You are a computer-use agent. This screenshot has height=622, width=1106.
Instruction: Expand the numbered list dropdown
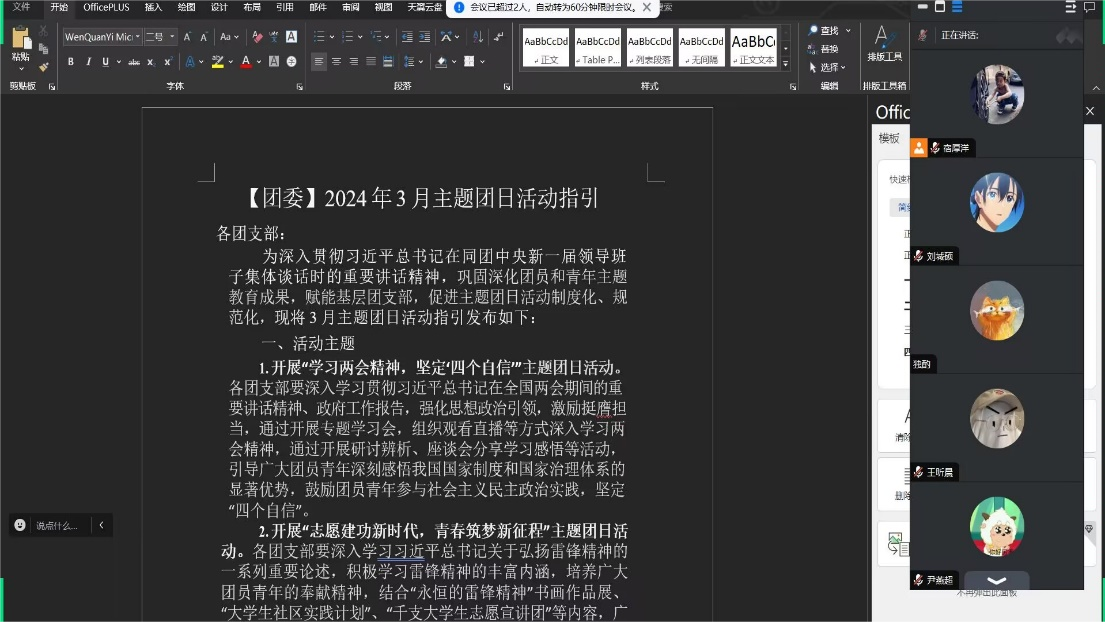(360, 37)
